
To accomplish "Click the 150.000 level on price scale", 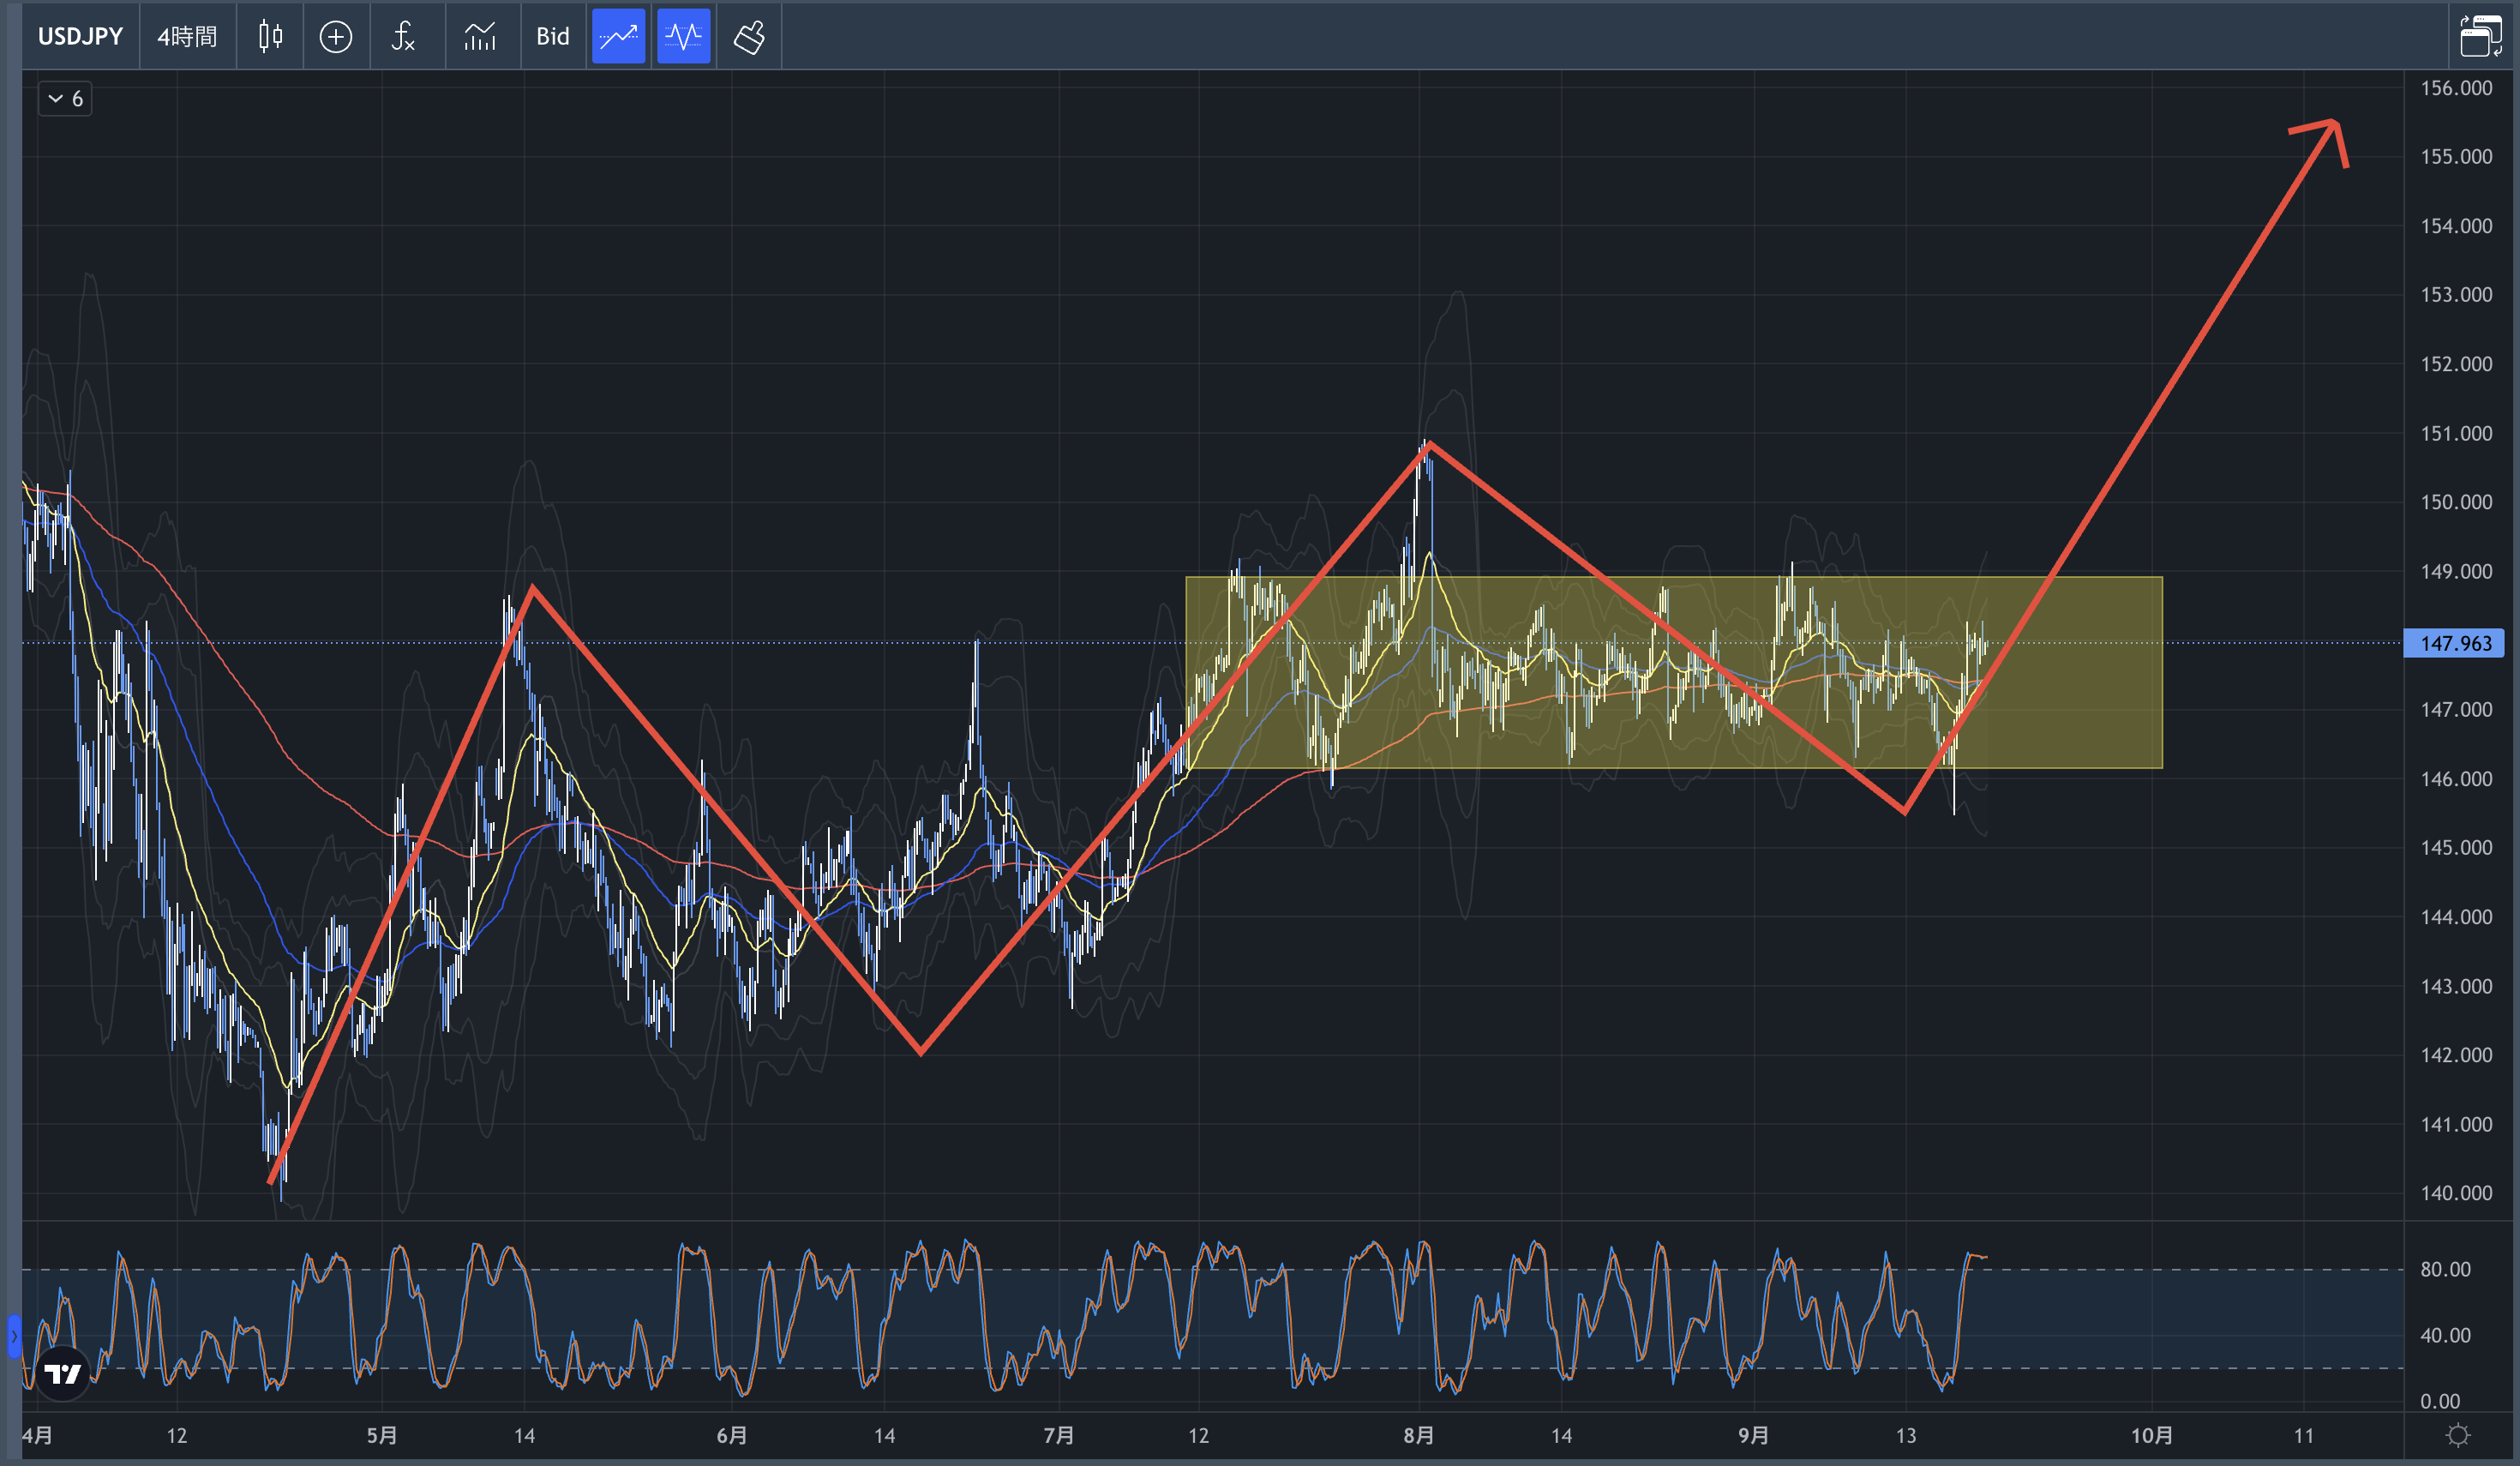I will (2455, 502).
